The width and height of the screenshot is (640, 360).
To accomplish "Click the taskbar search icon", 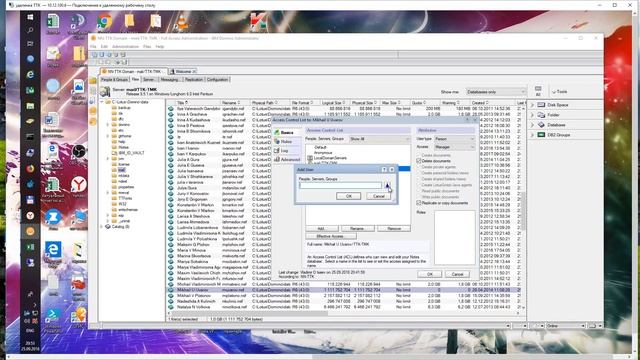I will pyautogui.click(x=30, y=30).
